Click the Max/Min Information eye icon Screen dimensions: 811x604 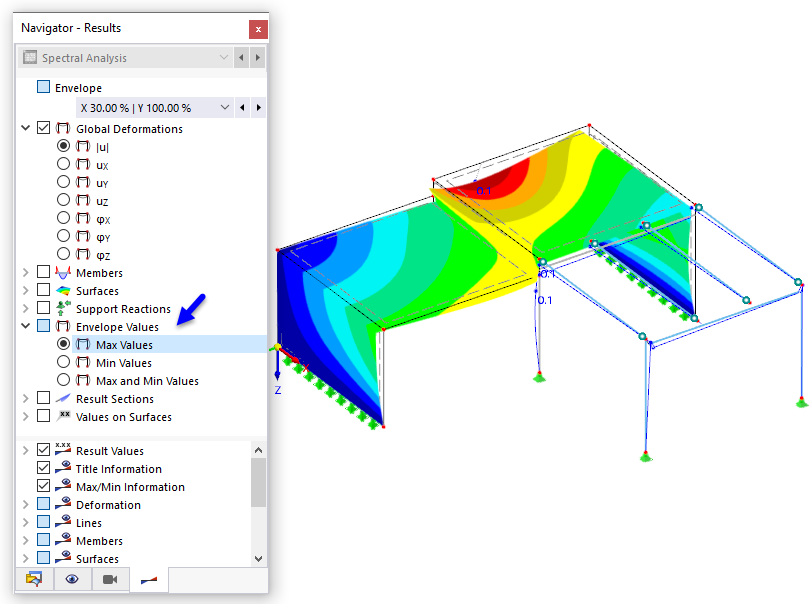pos(63,486)
